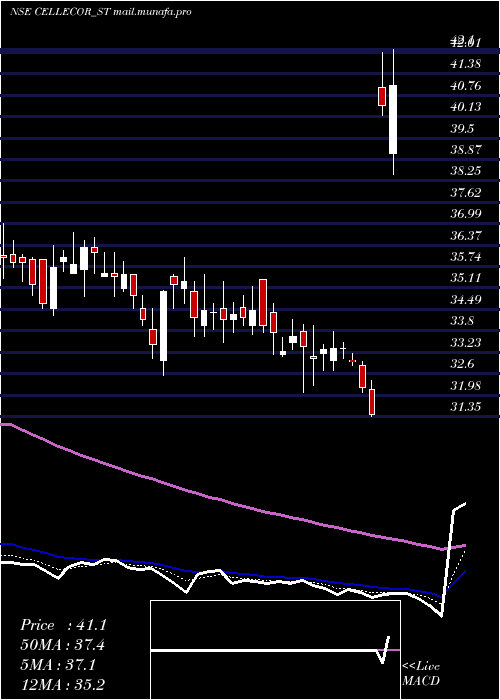Image resolution: width=500 pixels, height=700 pixels.
Task: Select the 38.87 price axis label
Action: (466, 150)
